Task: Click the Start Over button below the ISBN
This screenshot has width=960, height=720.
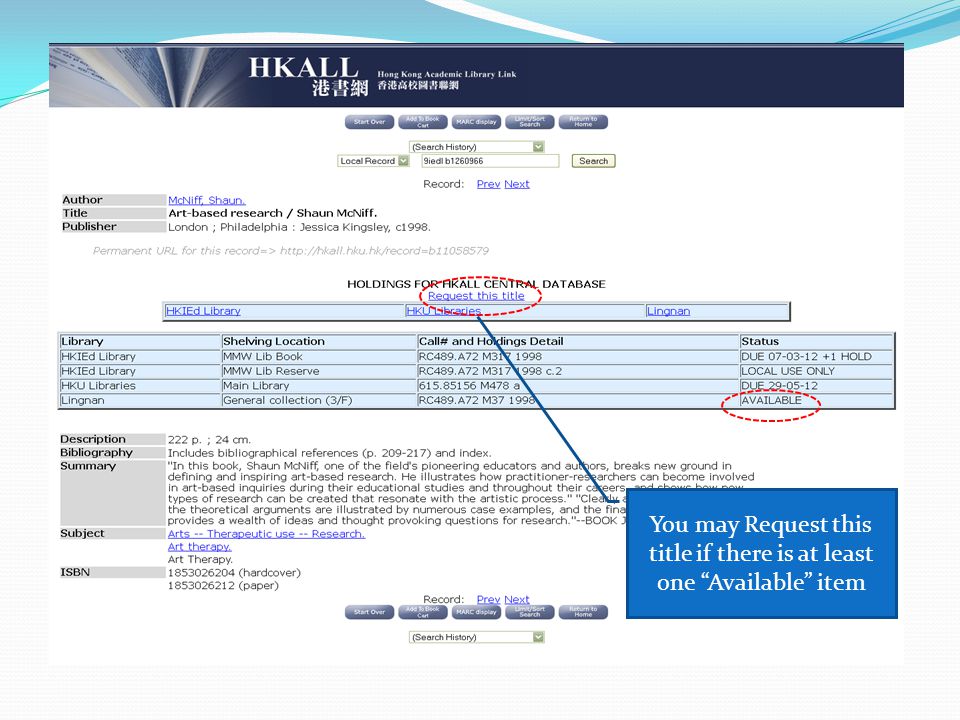Action: [x=369, y=612]
